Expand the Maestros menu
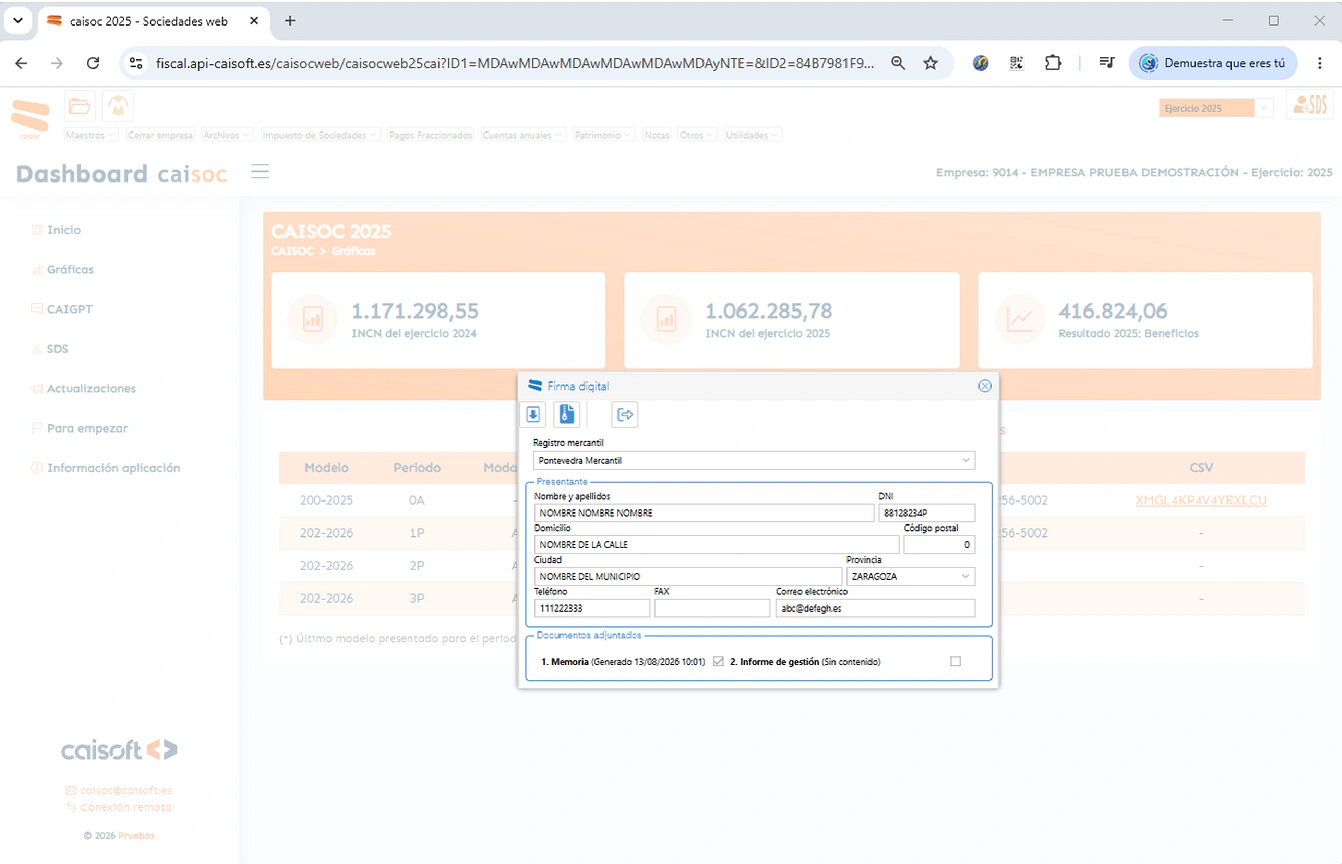 click(91, 135)
